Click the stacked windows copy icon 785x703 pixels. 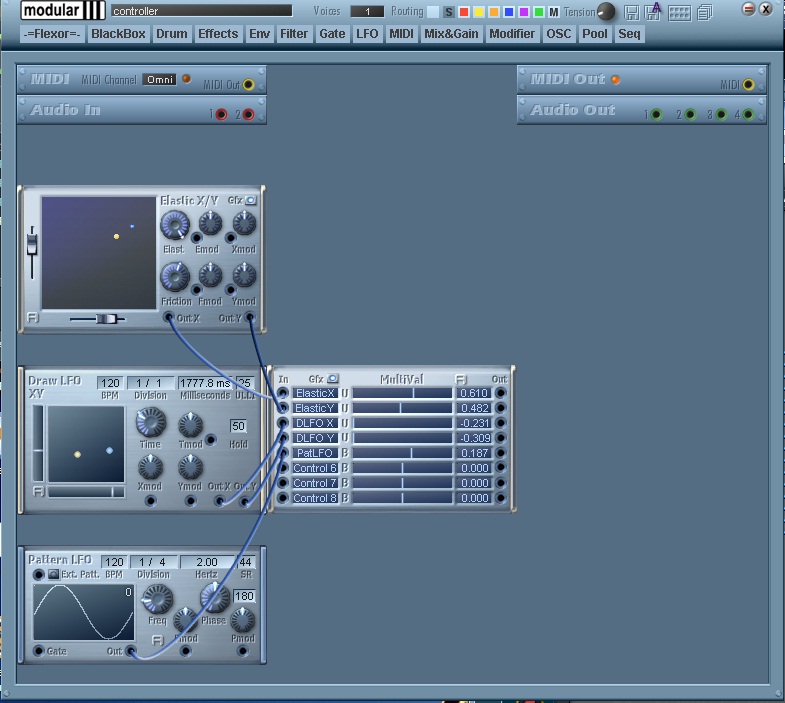(705, 12)
